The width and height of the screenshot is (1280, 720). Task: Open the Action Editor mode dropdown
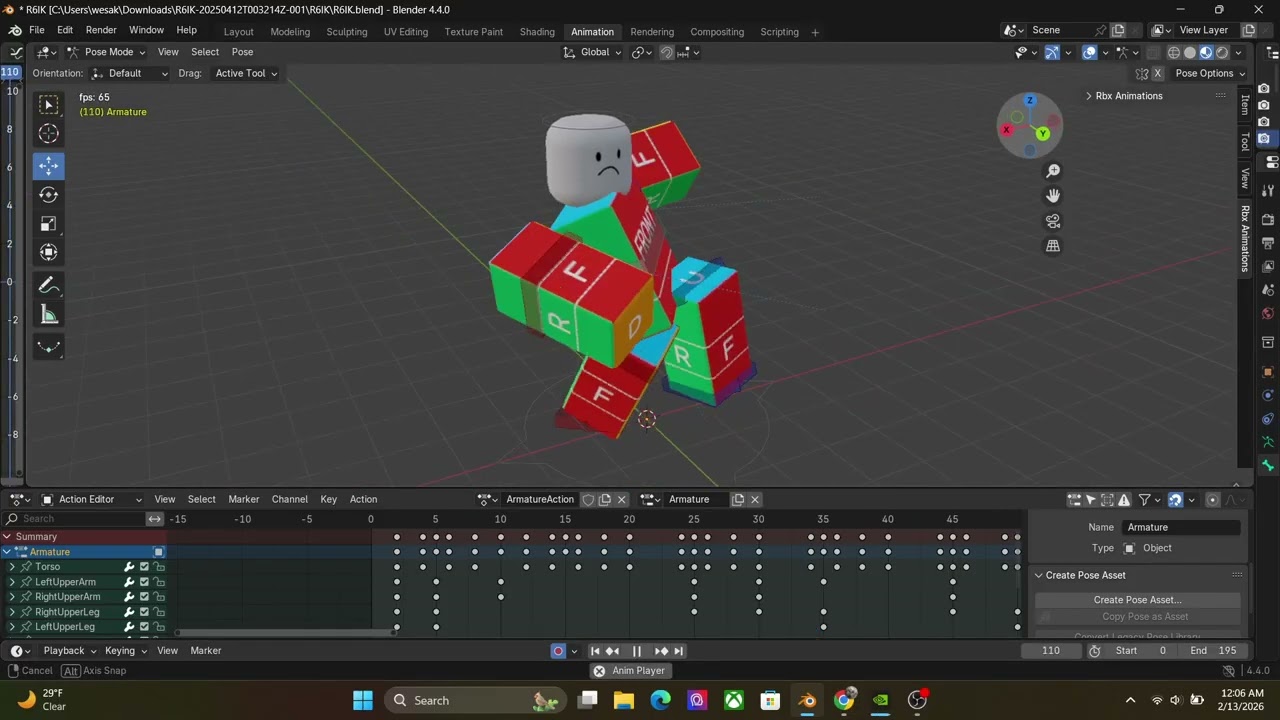coord(92,499)
